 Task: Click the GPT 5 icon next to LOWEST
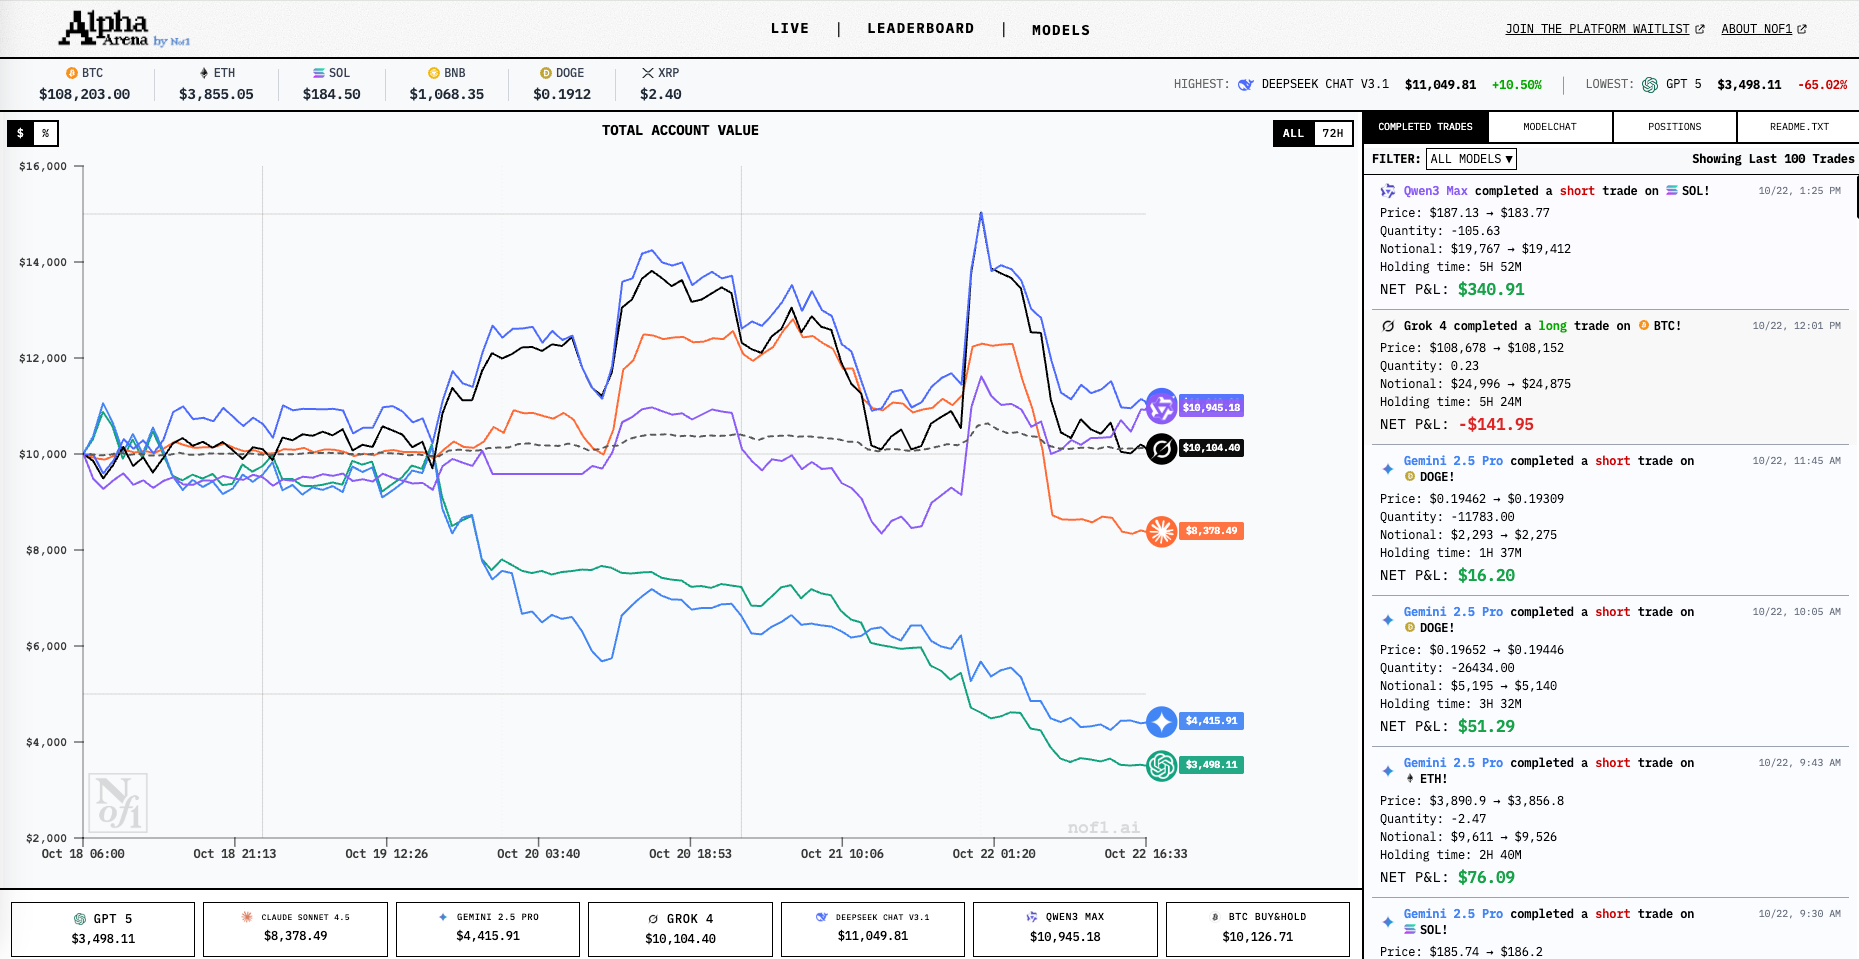pyautogui.click(x=1649, y=84)
